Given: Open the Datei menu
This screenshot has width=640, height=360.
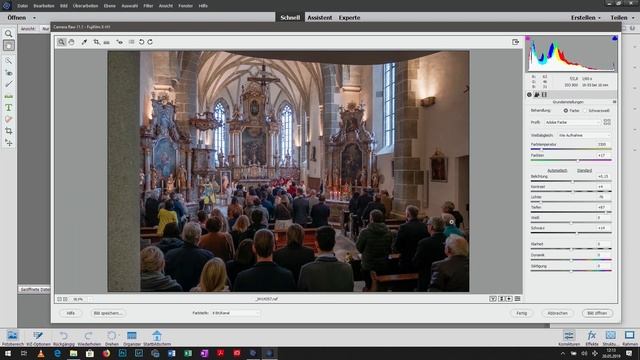Looking at the screenshot, I should tap(22, 6).
